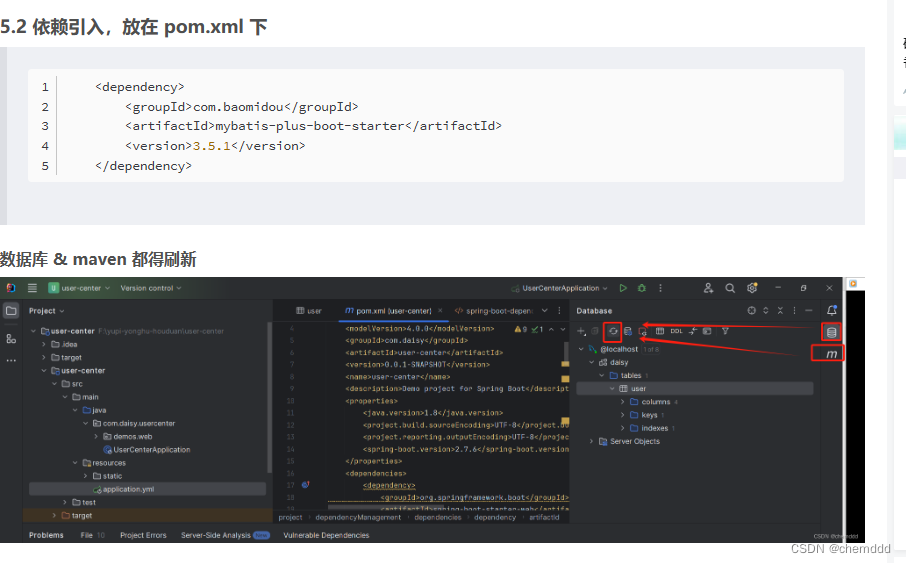Show hidden editor tabs dropdown chevron
Image resolution: width=906 pixels, height=563 pixels.
coord(544,310)
